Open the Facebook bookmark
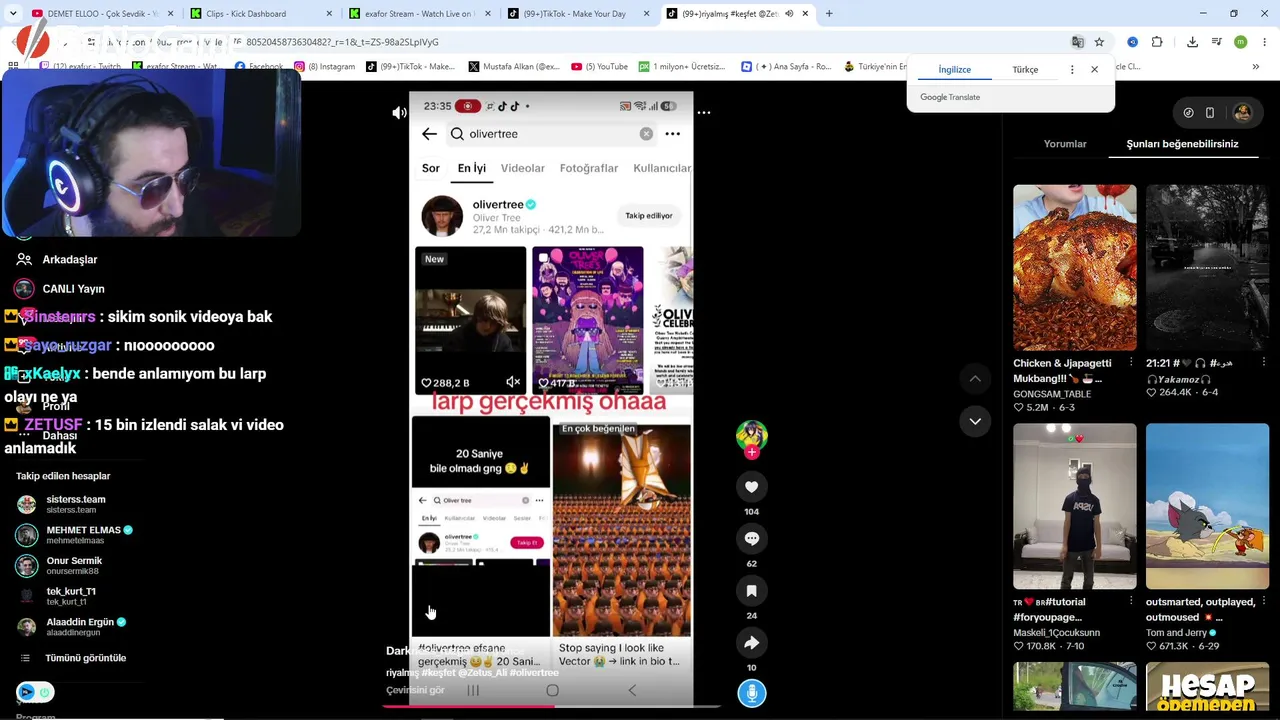 point(259,67)
